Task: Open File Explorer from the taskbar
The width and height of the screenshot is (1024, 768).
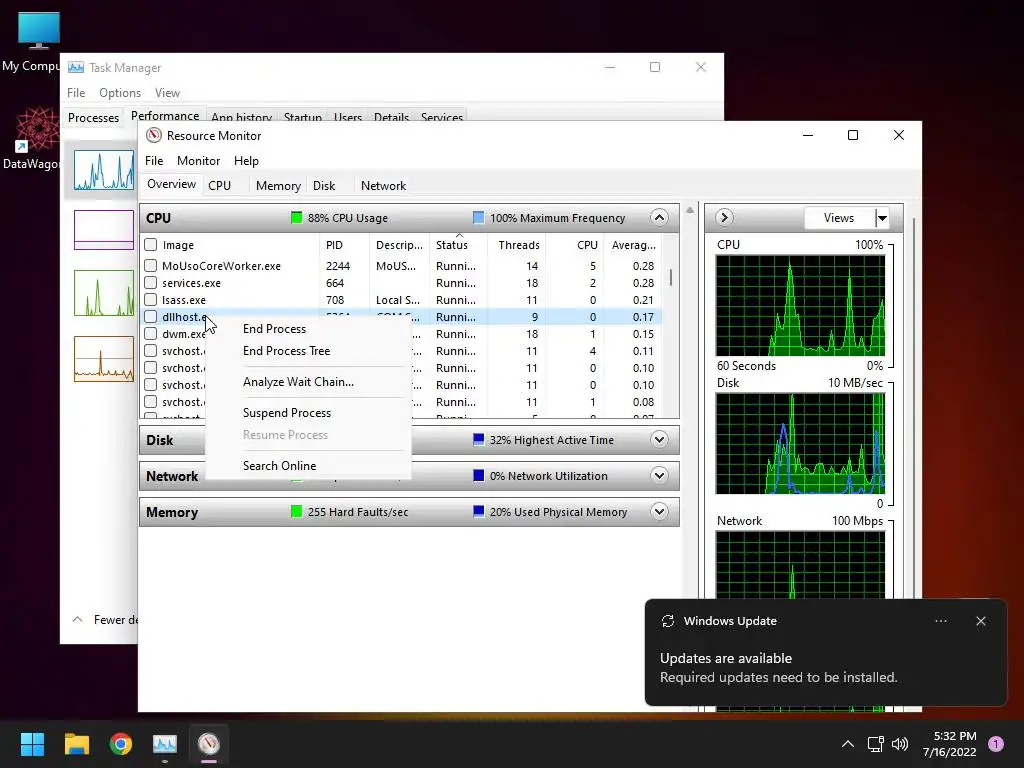Action: point(76,744)
